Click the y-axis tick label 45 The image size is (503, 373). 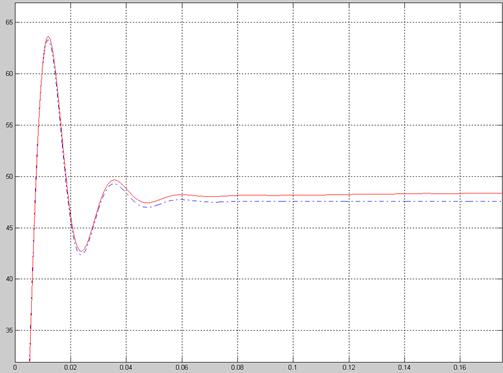pos(9,228)
